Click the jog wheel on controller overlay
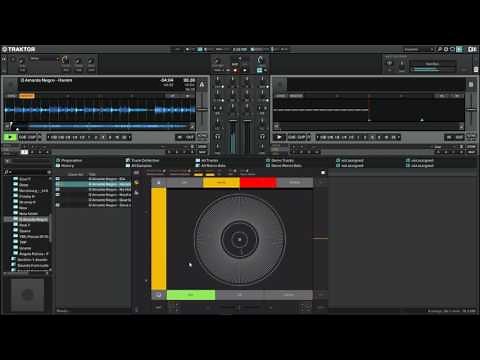This screenshot has width=480, height=360. [240, 239]
